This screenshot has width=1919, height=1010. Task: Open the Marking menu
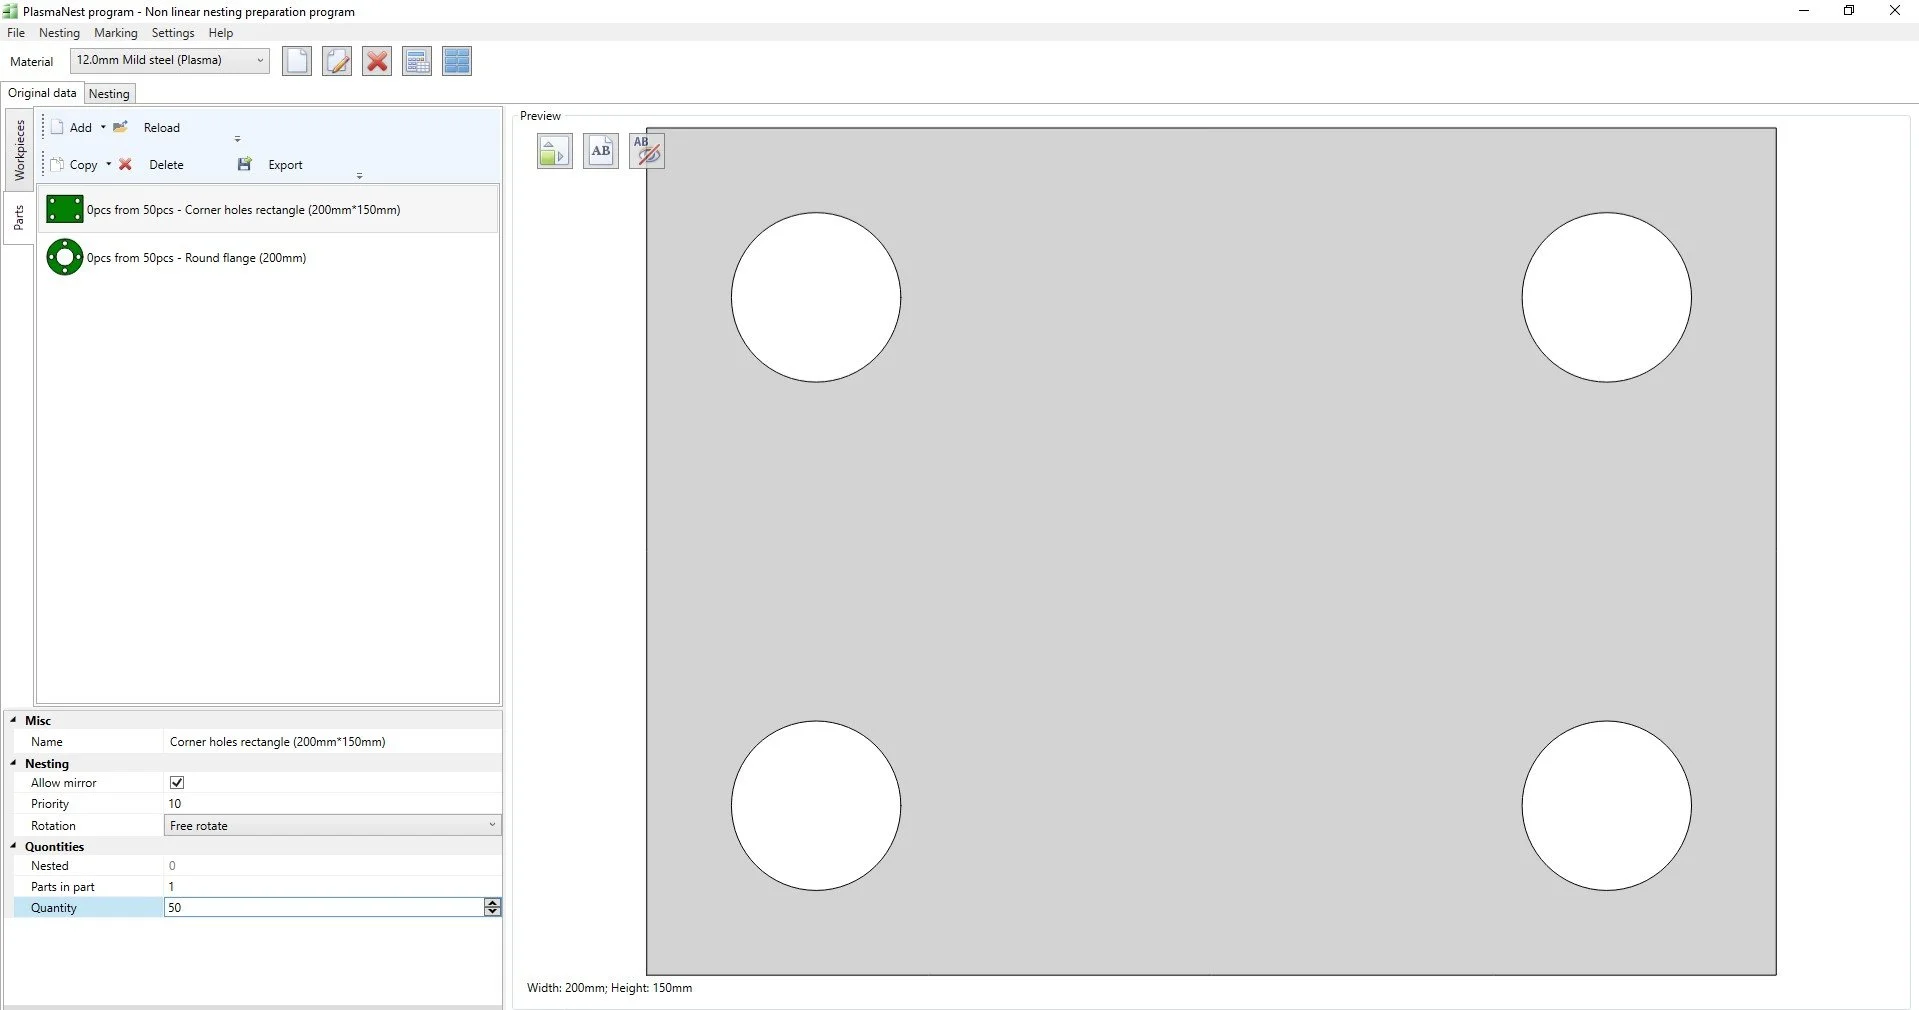coord(116,33)
